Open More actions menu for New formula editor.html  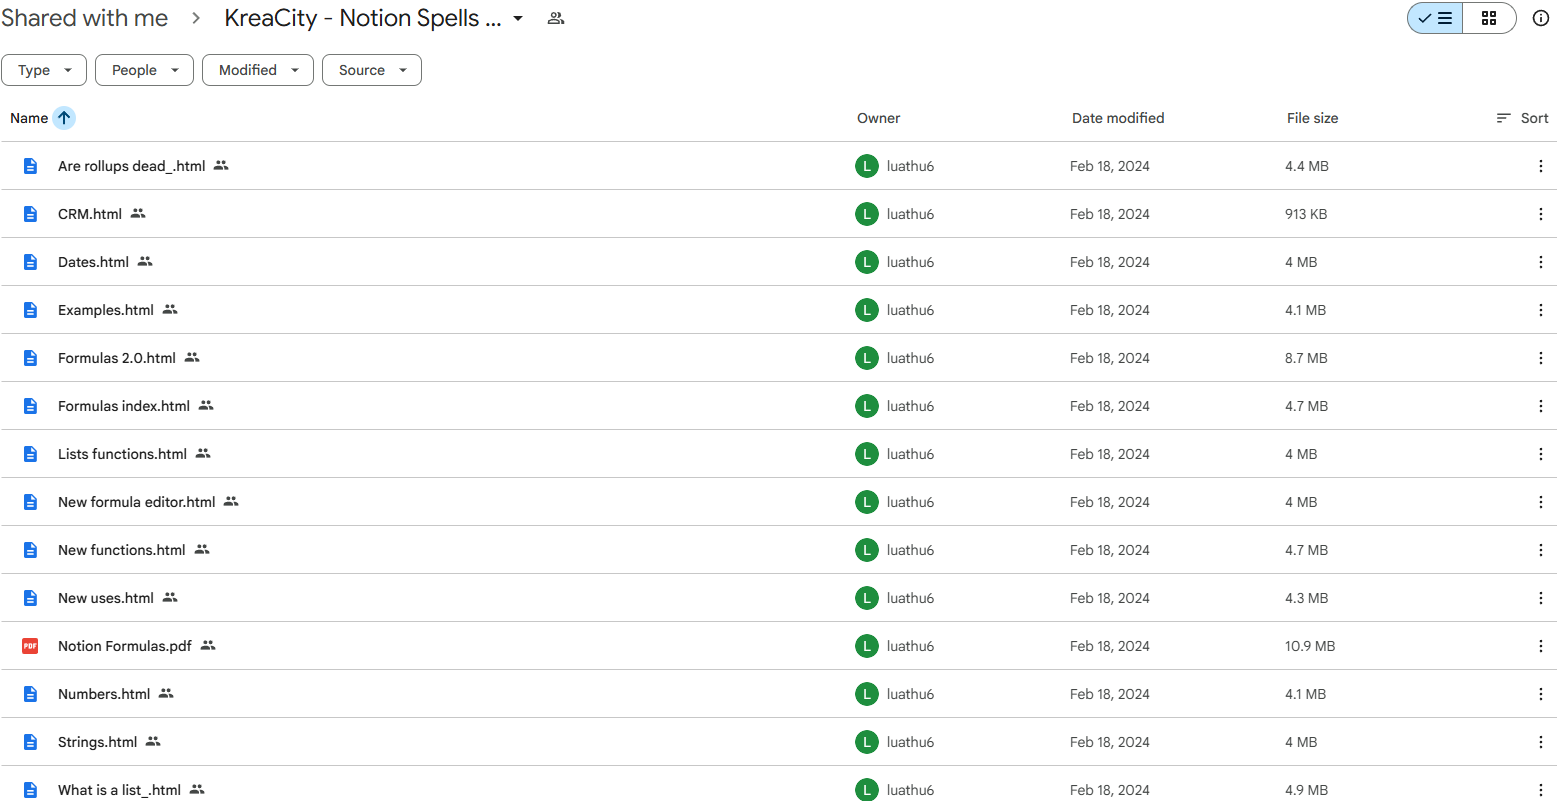(1540, 502)
